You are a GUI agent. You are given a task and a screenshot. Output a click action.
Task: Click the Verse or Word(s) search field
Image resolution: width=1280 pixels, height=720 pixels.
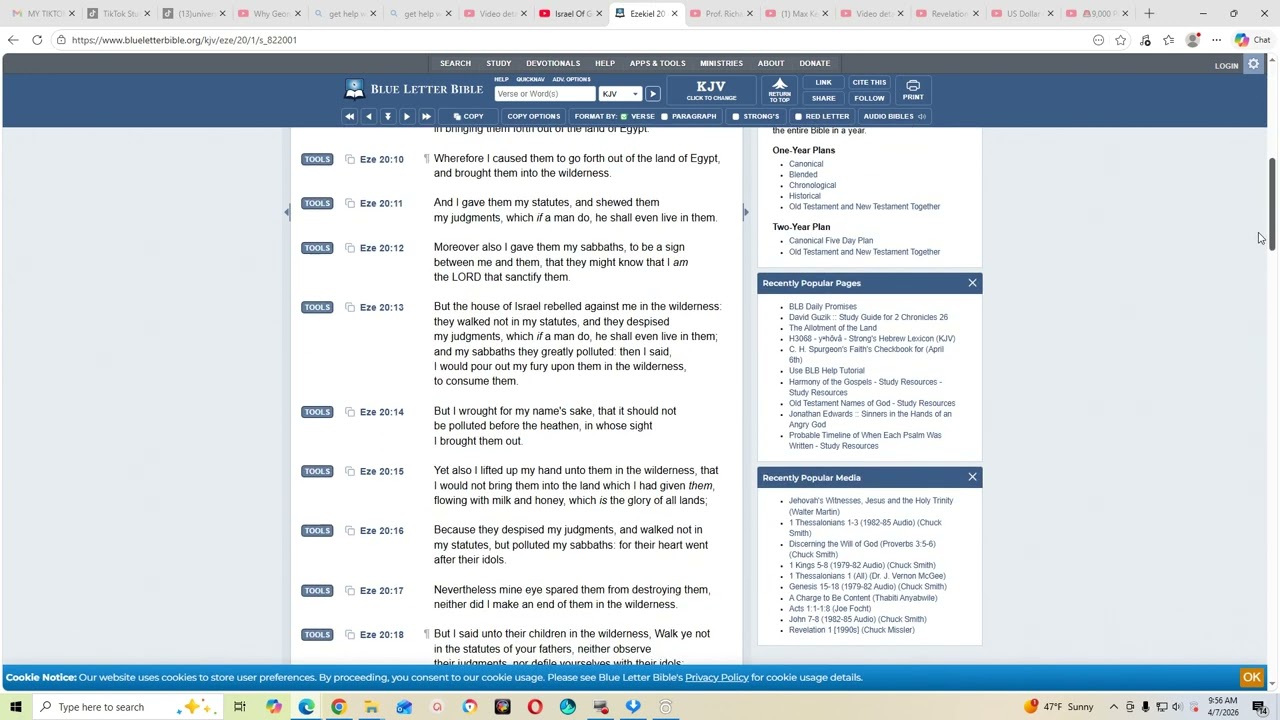coord(545,94)
